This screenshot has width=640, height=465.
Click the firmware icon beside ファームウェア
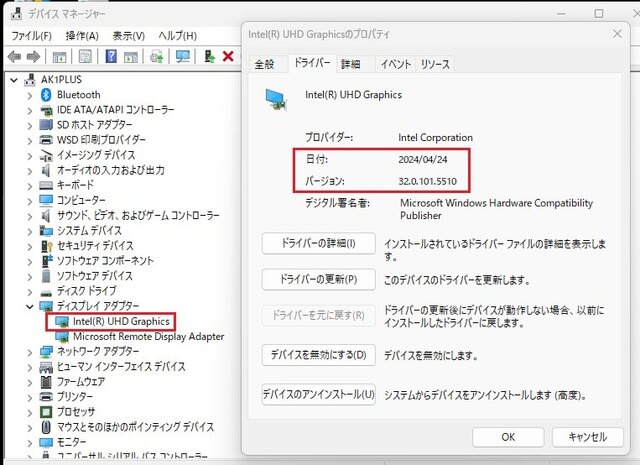pyautogui.click(x=46, y=382)
